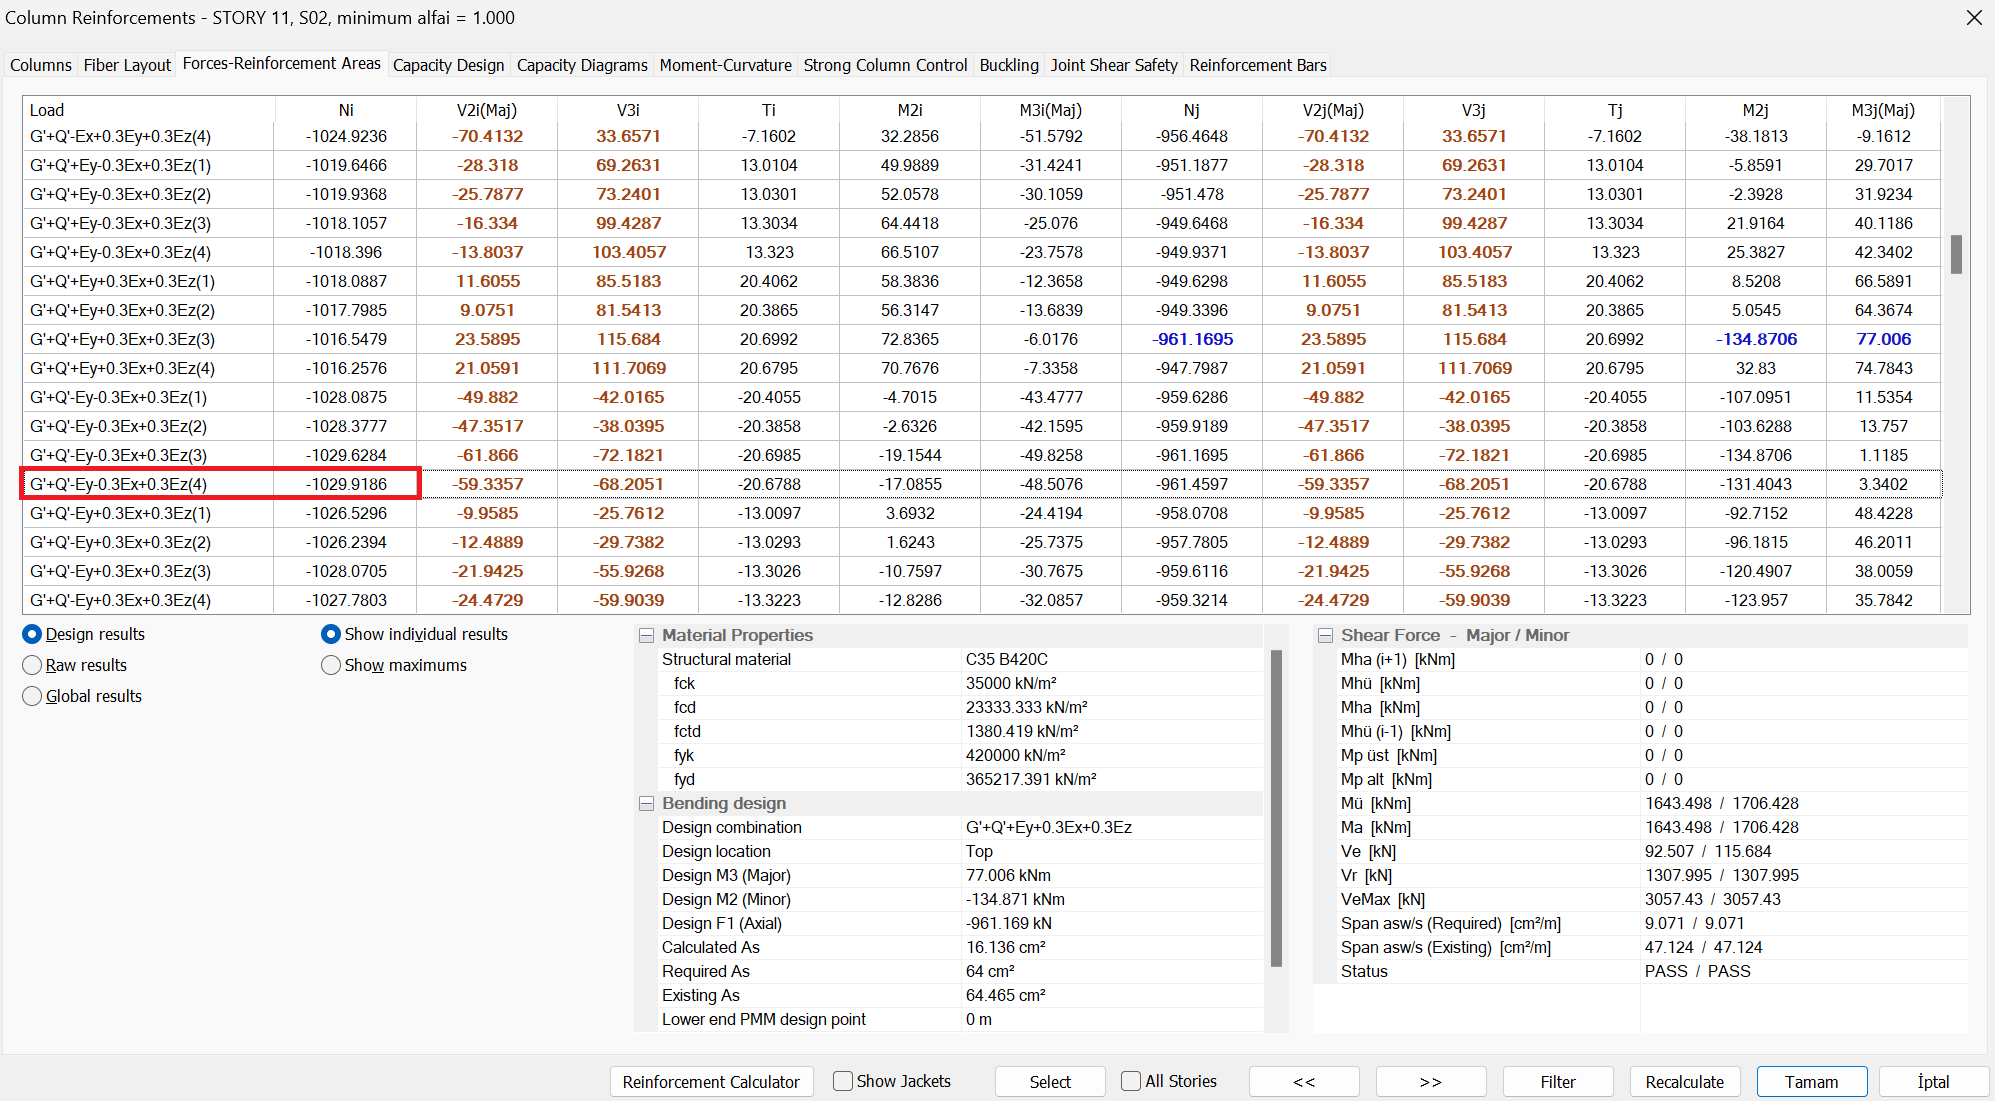Switch to the Capacity Diagrams tab
1995x1101 pixels.
[x=582, y=65]
